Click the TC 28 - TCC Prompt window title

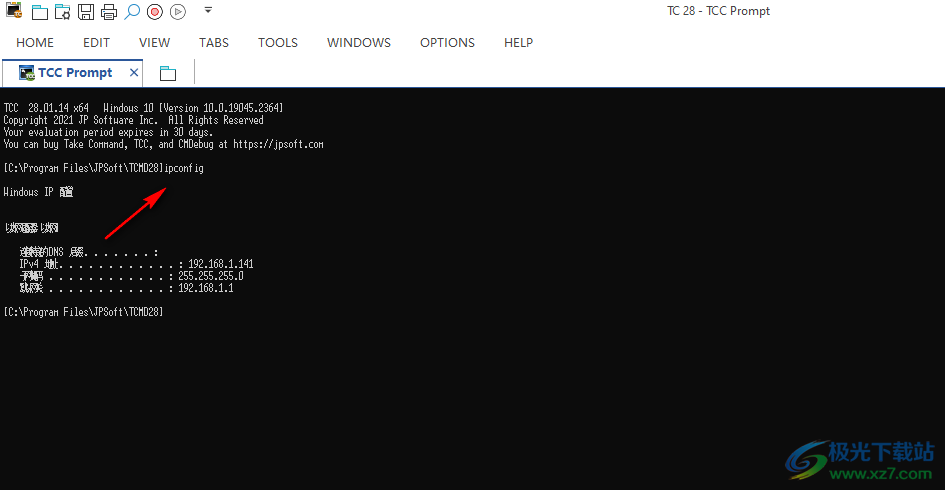tap(718, 11)
